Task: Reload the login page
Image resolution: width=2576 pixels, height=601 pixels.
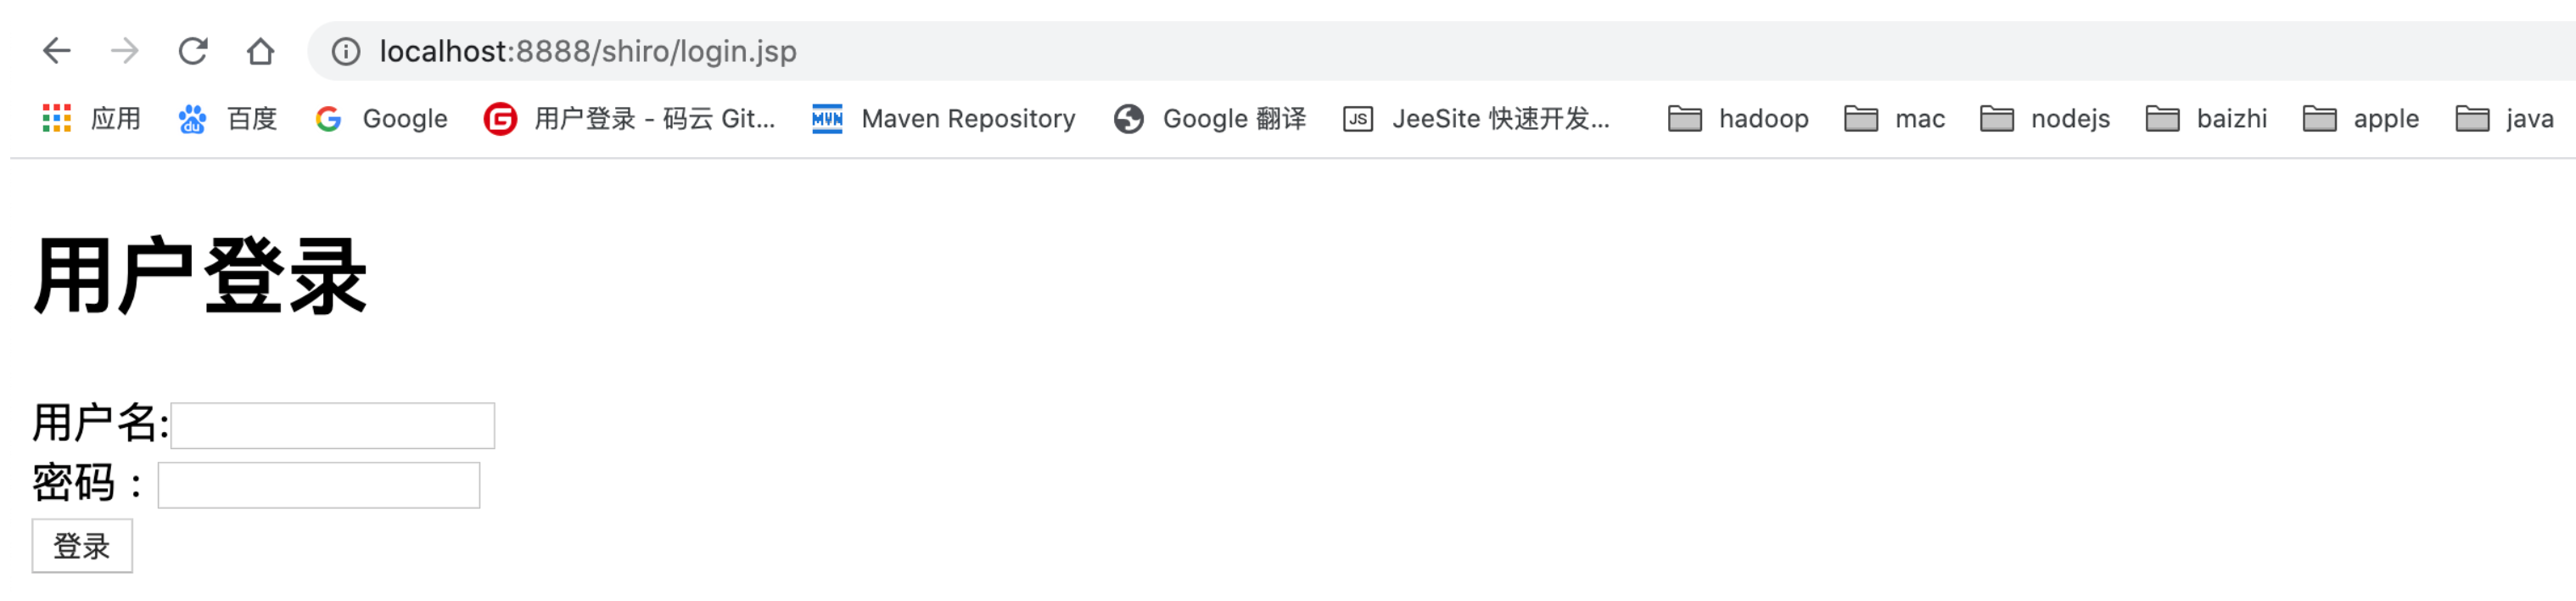Action: tap(193, 51)
